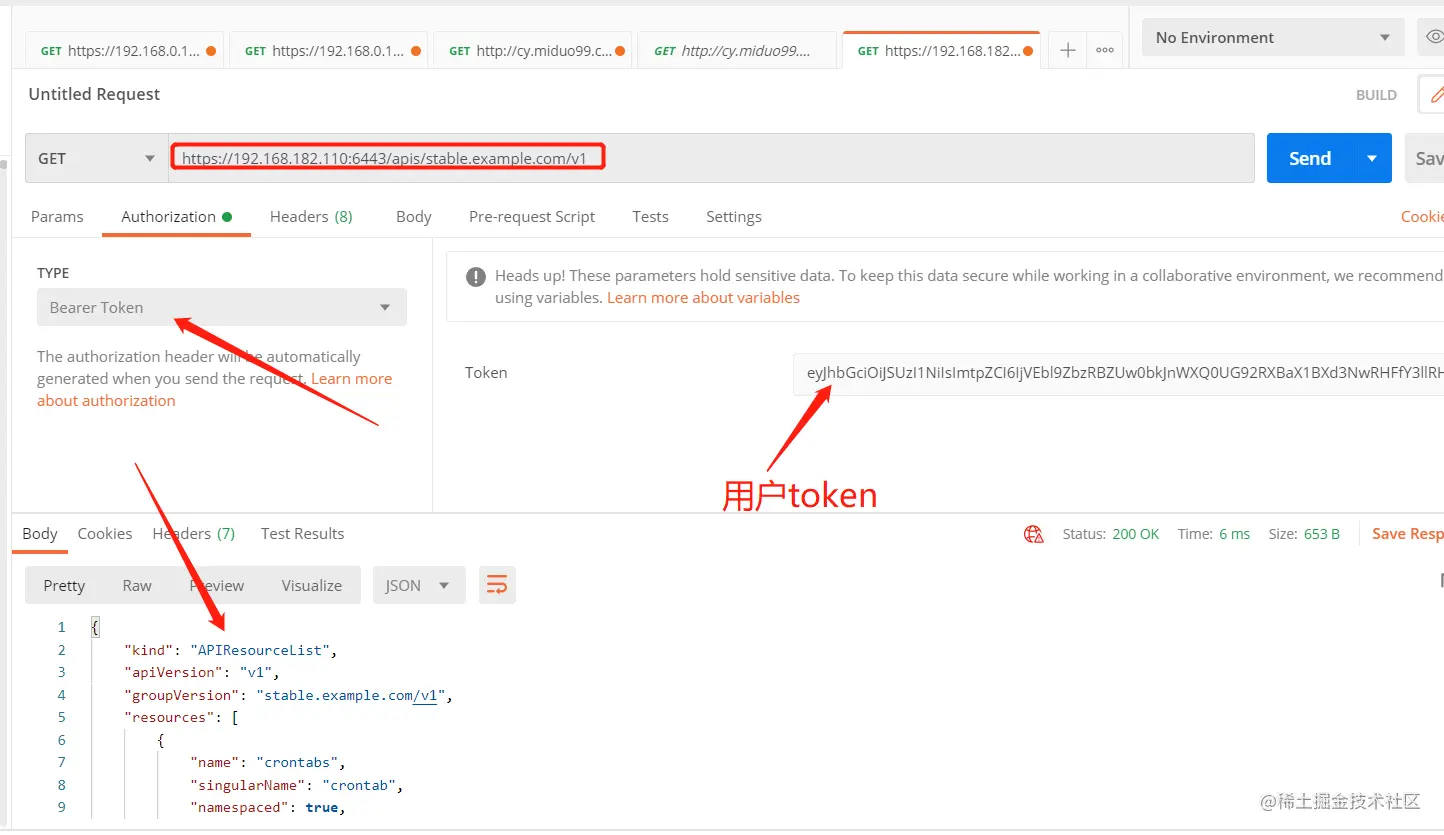Select the response Body tab
Viewport: 1444px width, 835px height.
[x=40, y=533]
